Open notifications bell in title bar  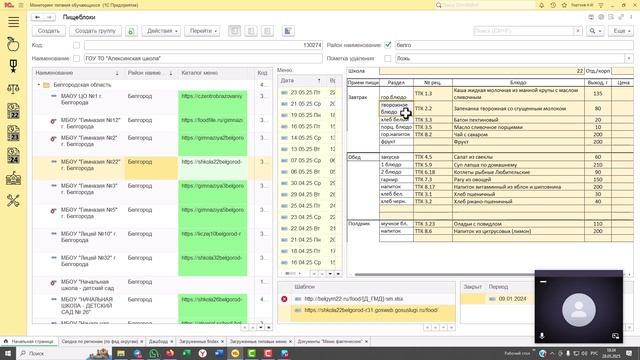click(542, 5)
